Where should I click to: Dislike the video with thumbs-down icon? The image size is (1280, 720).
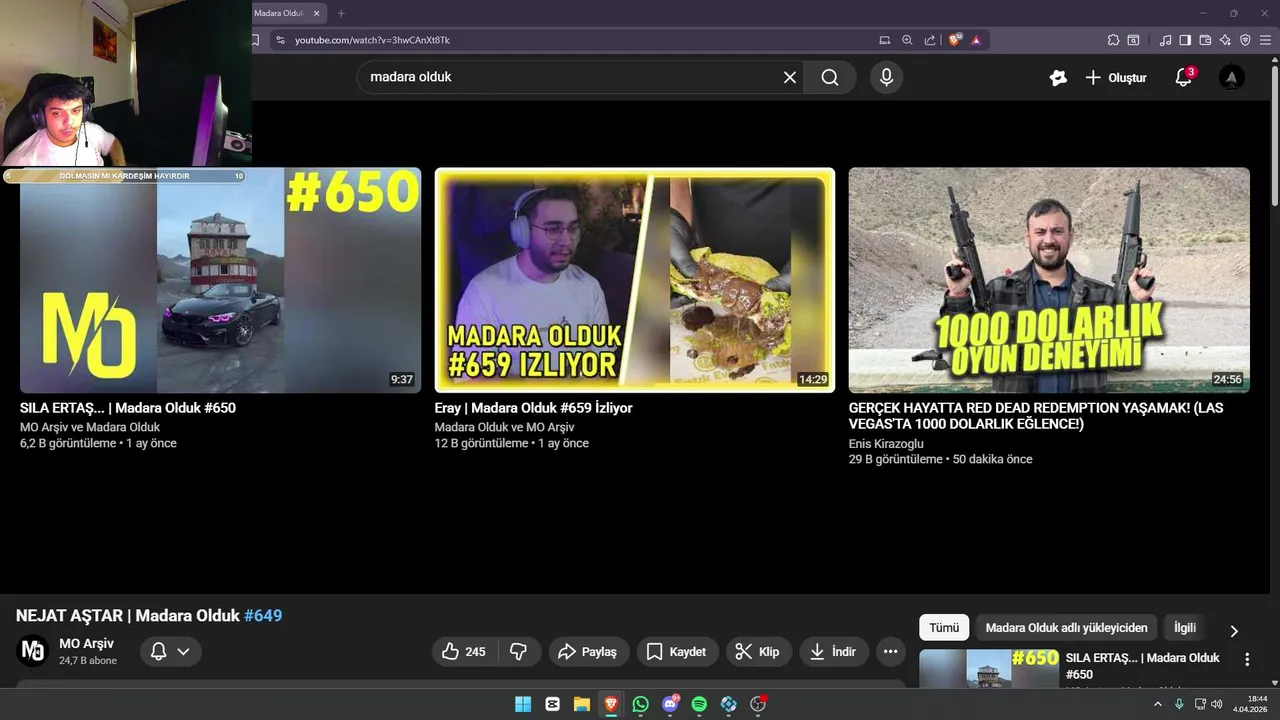click(x=519, y=652)
